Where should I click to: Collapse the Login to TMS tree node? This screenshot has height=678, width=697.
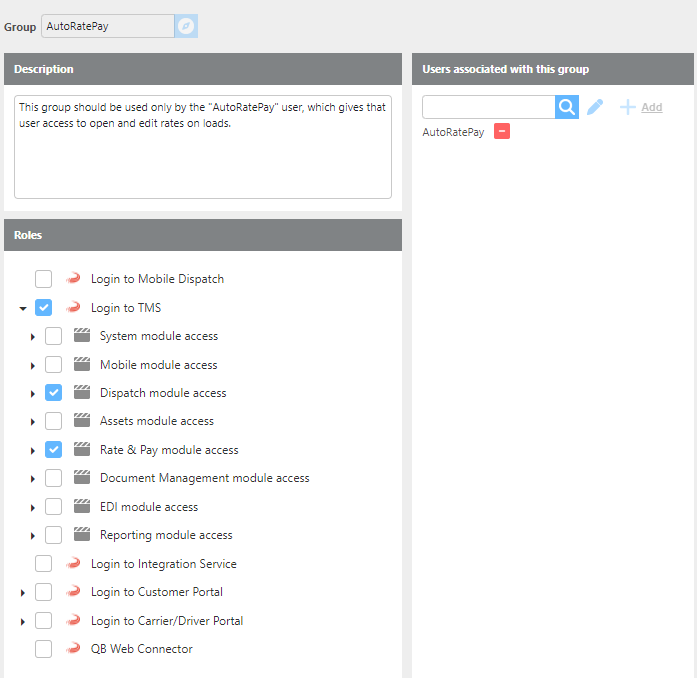tap(23, 309)
